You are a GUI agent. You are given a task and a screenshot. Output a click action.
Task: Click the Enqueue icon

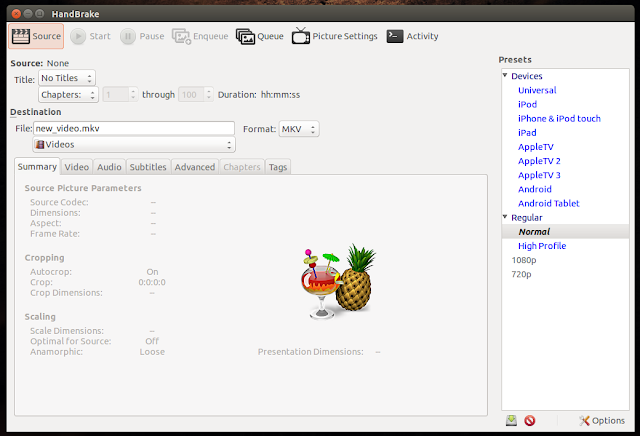181,36
